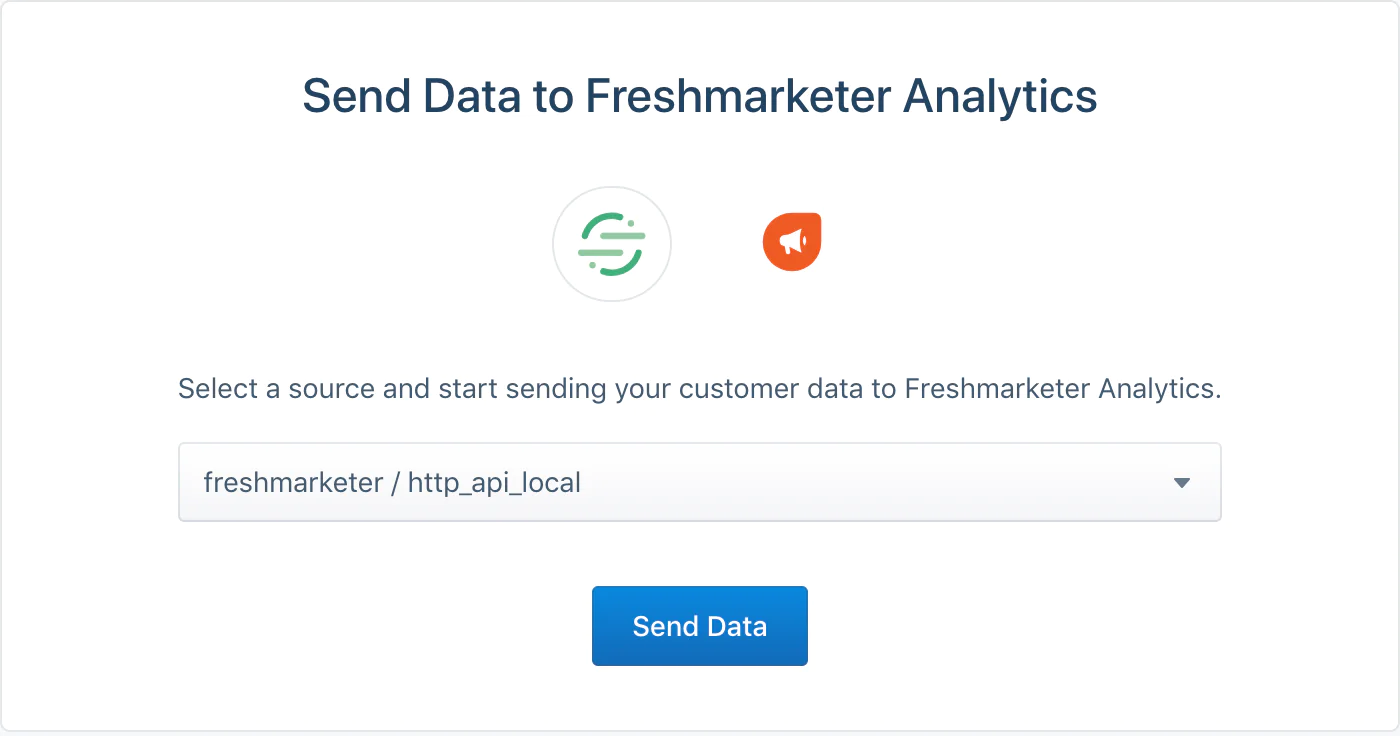Click the orange Freshmarketer megaphone icon
This screenshot has height=736, width=1400.
tap(792, 242)
